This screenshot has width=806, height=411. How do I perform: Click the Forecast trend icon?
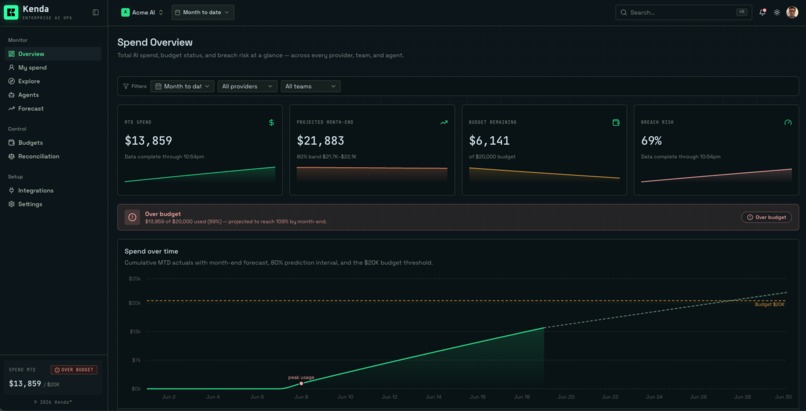[11, 108]
